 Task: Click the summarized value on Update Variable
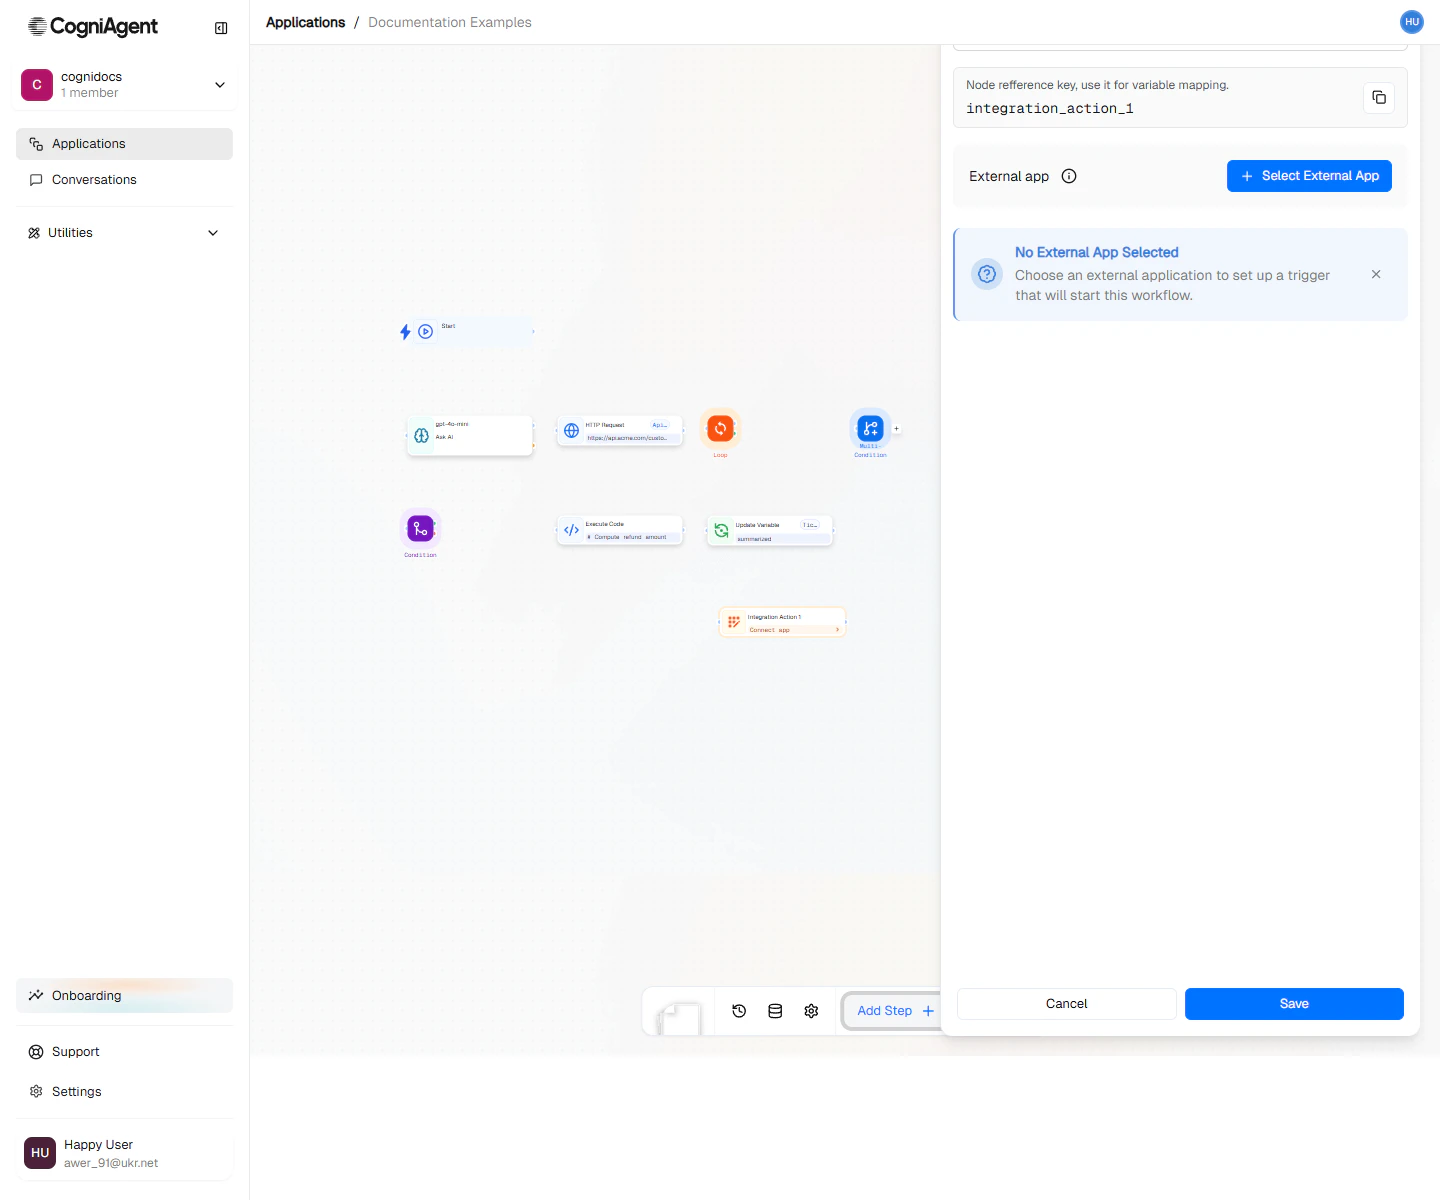[754, 539]
